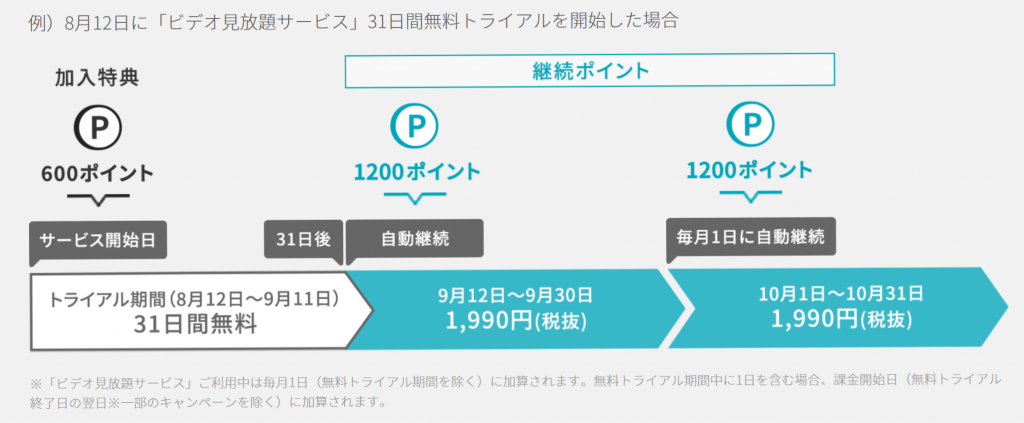This screenshot has width=1024, height=423.
Task: Select the 10月1日～10月31日 period arrow
Action: [x=838, y=306]
